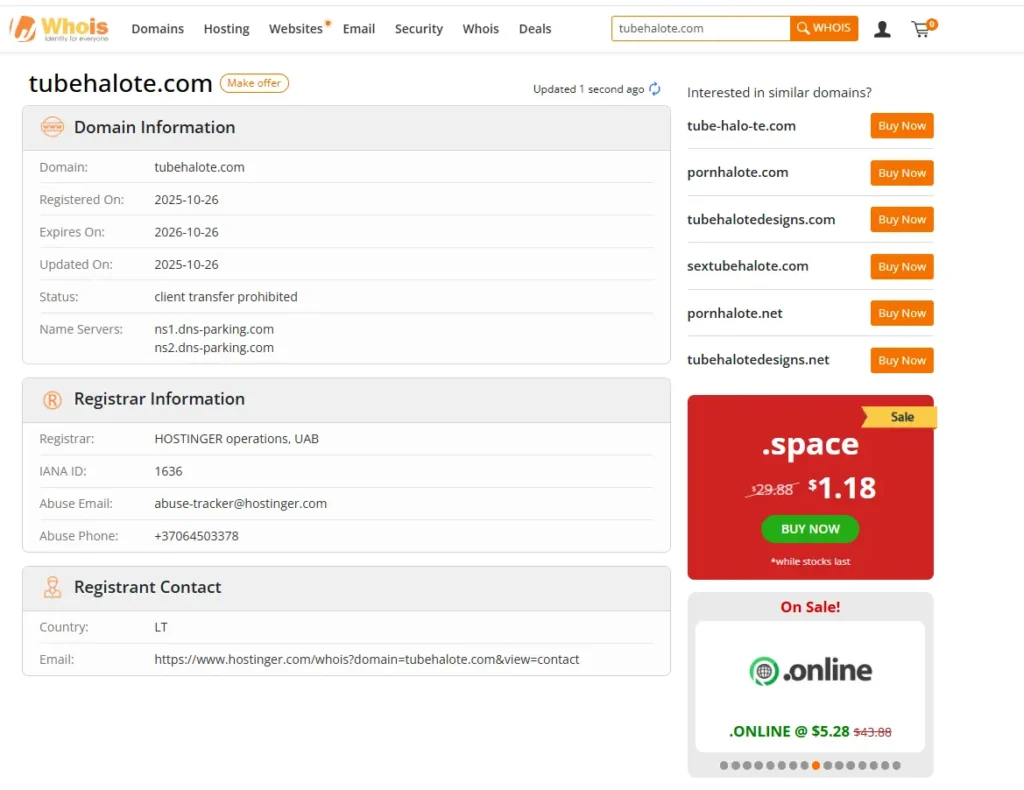Click the Sale ribbon on .space ad
This screenshot has height=790, width=1024.
click(x=900, y=417)
